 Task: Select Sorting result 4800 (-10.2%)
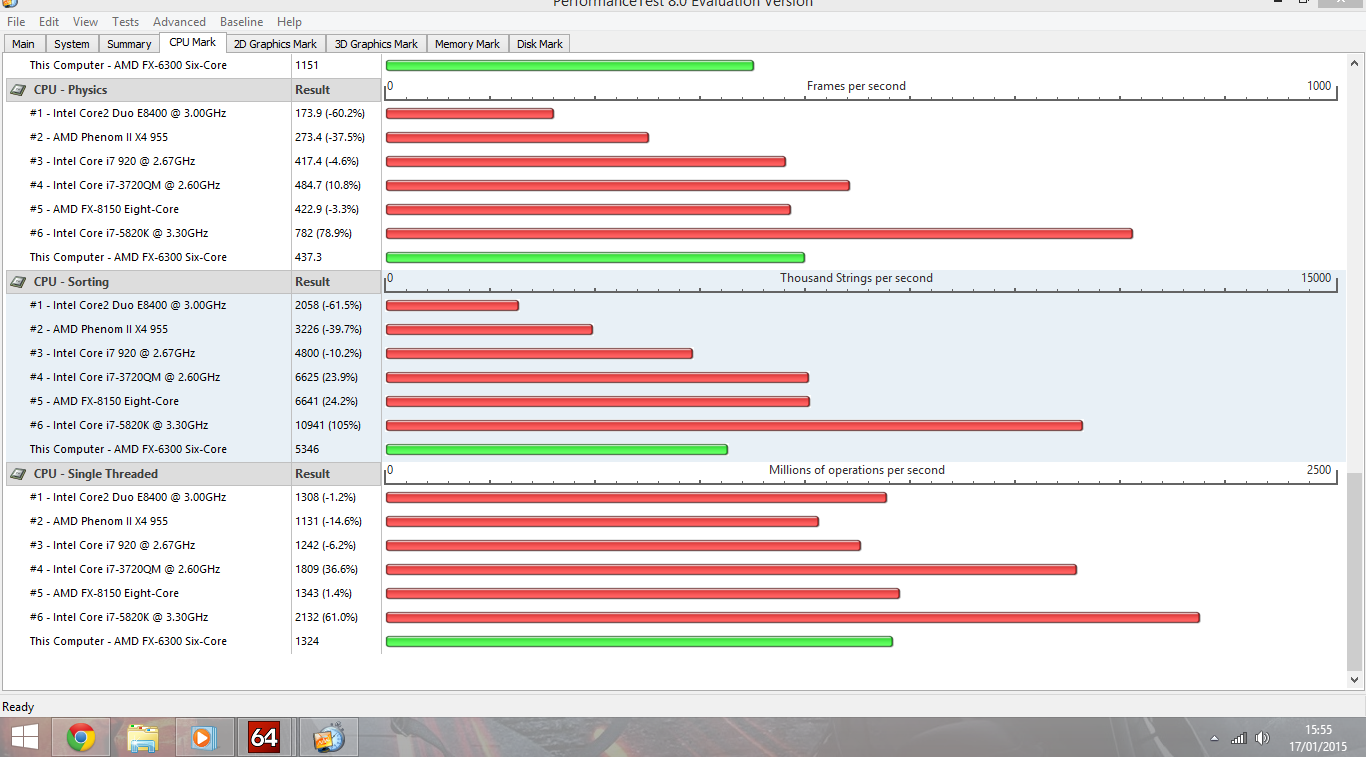[328, 353]
